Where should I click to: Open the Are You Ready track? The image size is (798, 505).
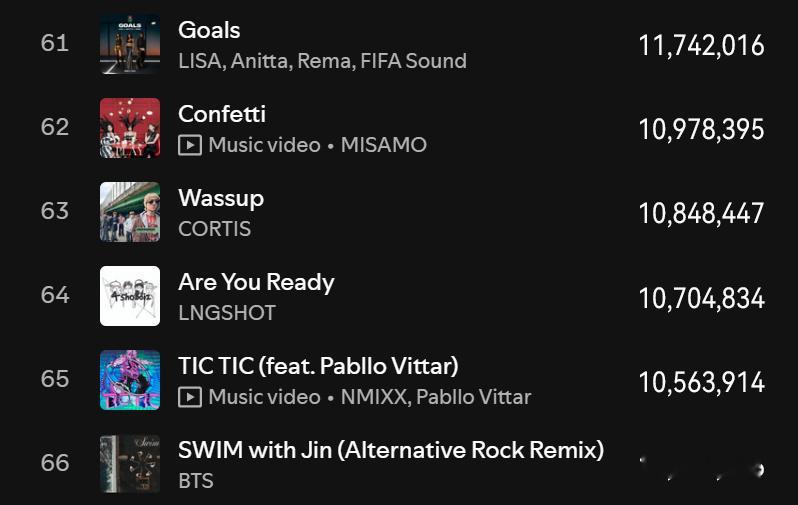[x=256, y=283]
